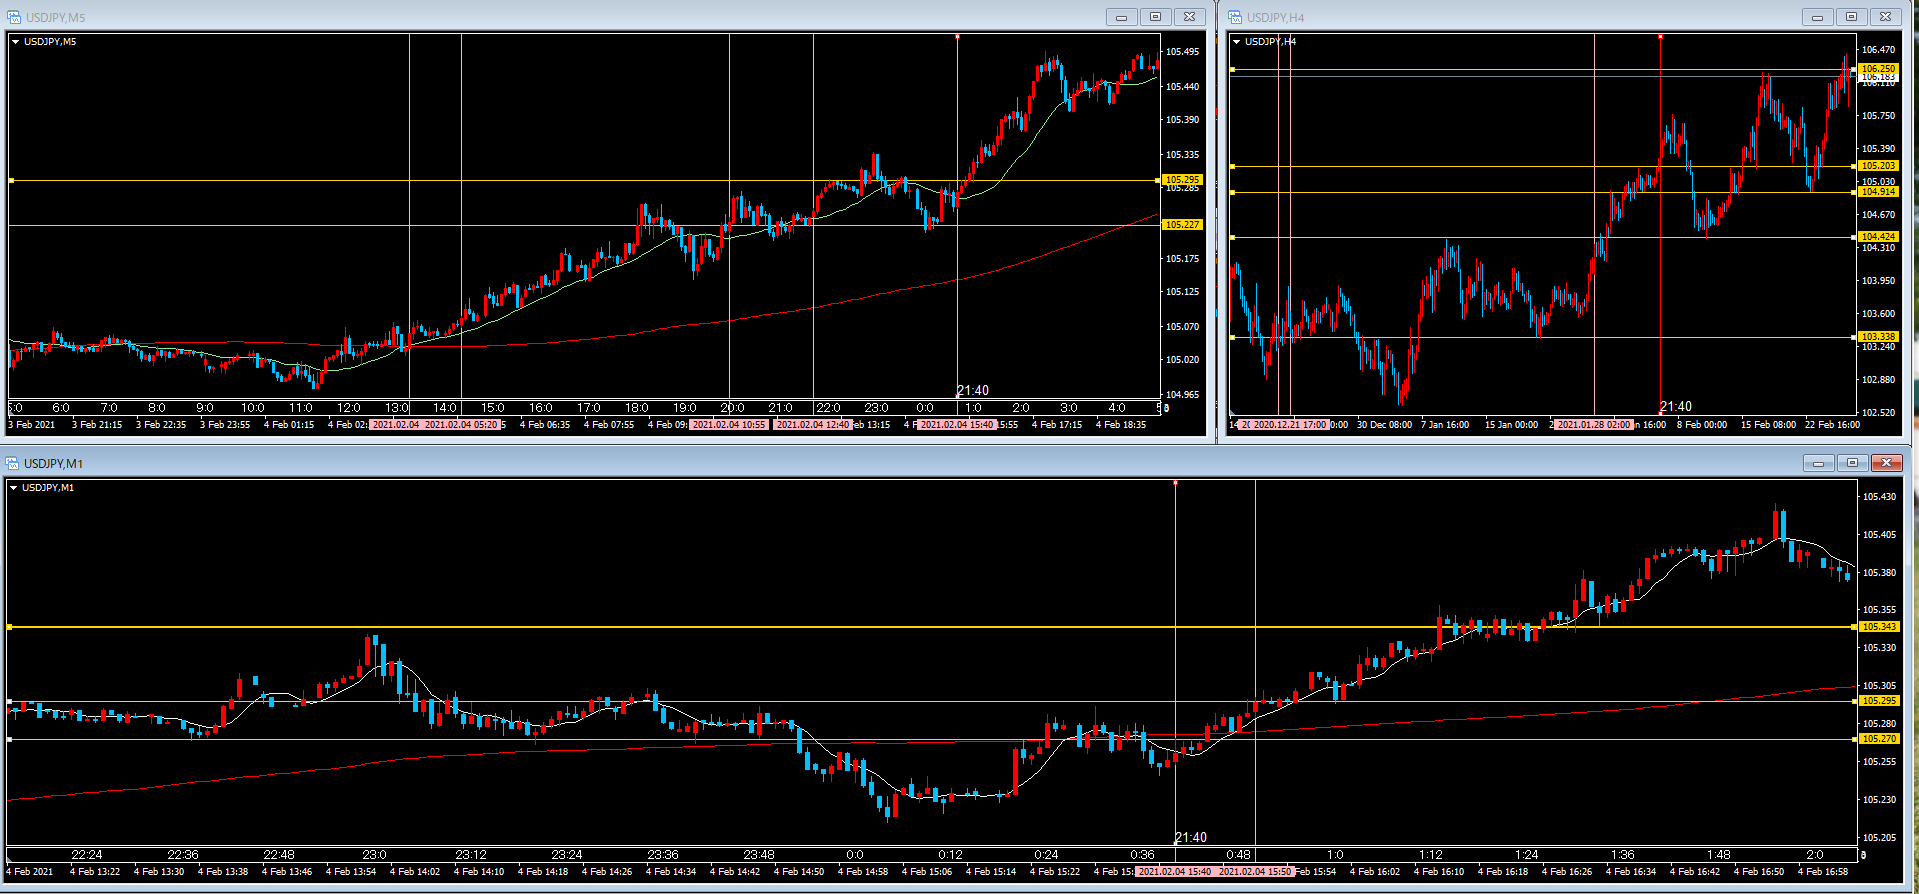
Task: Close the USDJPY,M1 chart window
Action: tap(1886, 463)
